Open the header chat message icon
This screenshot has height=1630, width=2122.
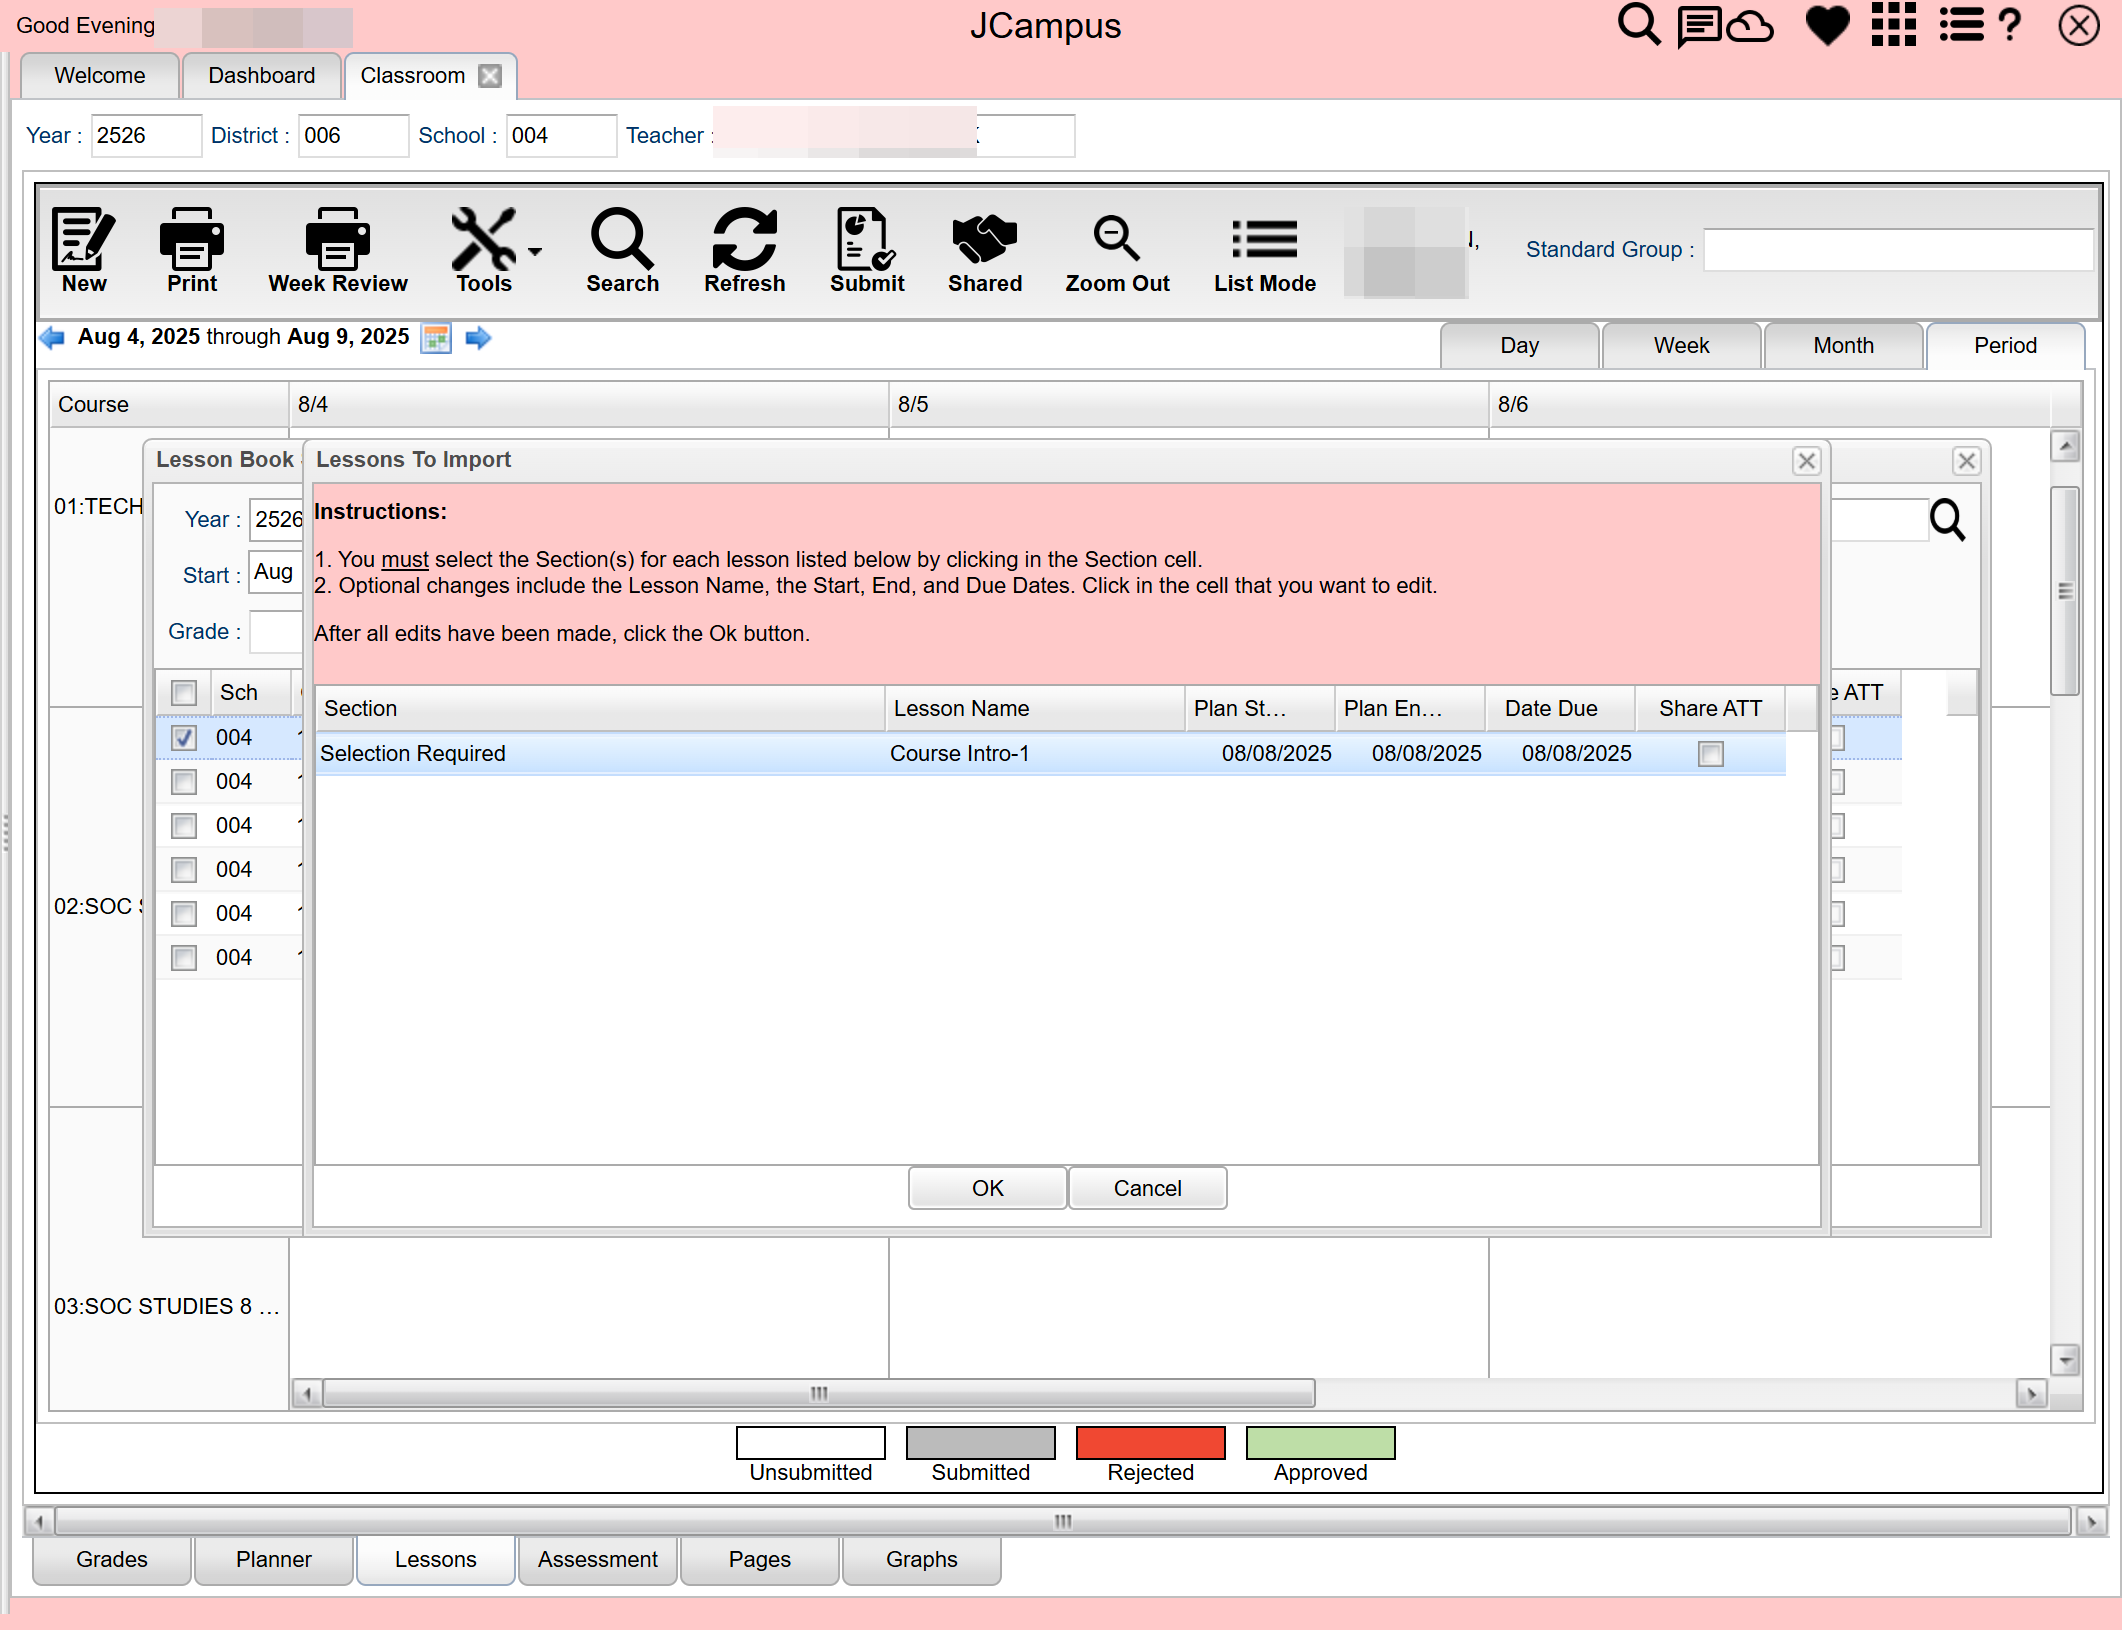(1699, 27)
